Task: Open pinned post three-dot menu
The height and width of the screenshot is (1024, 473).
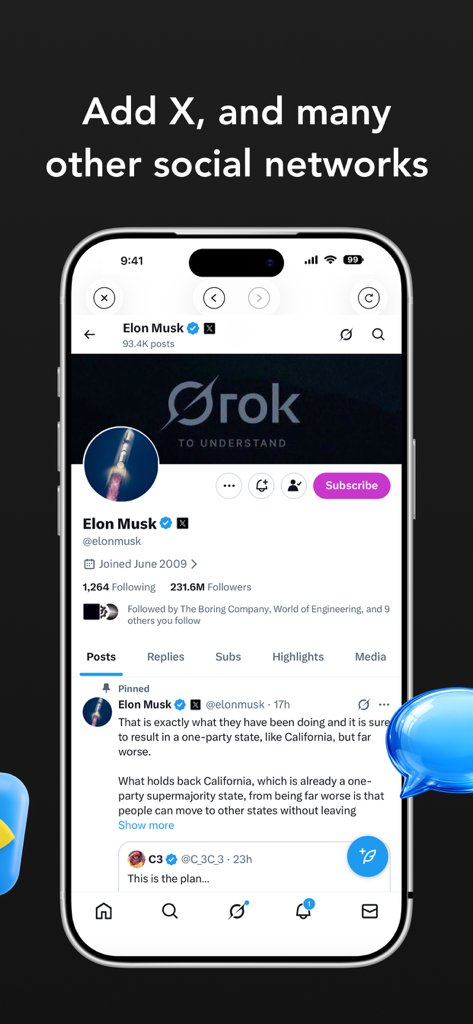Action: tap(384, 705)
